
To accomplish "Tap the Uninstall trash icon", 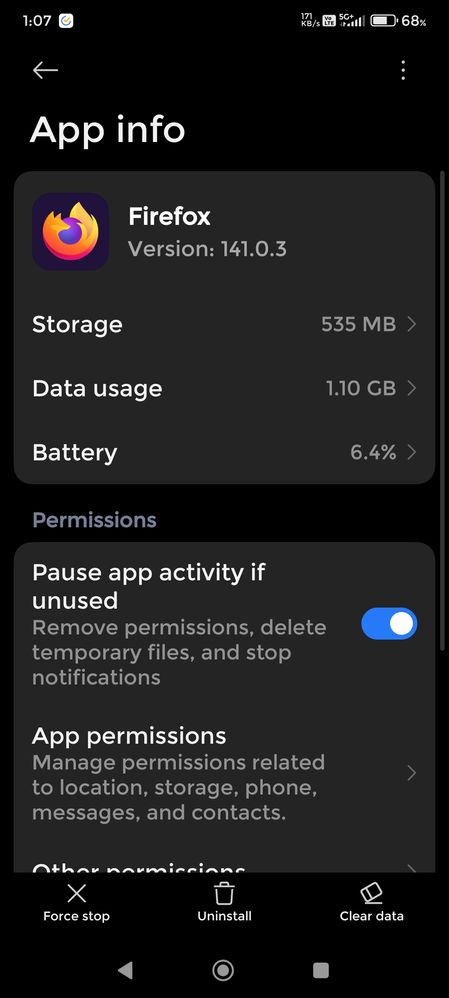I will [x=224, y=894].
